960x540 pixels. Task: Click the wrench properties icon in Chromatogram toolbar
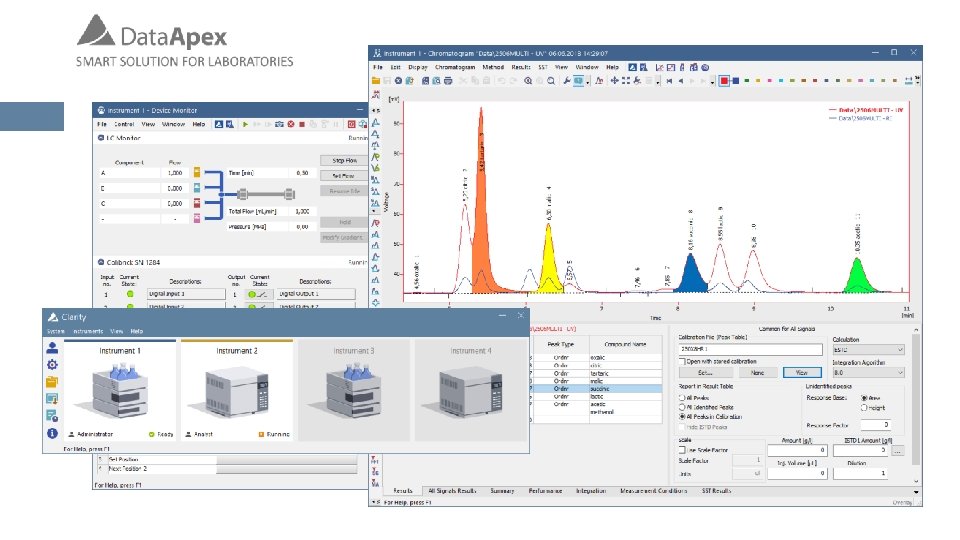(x=566, y=81)
